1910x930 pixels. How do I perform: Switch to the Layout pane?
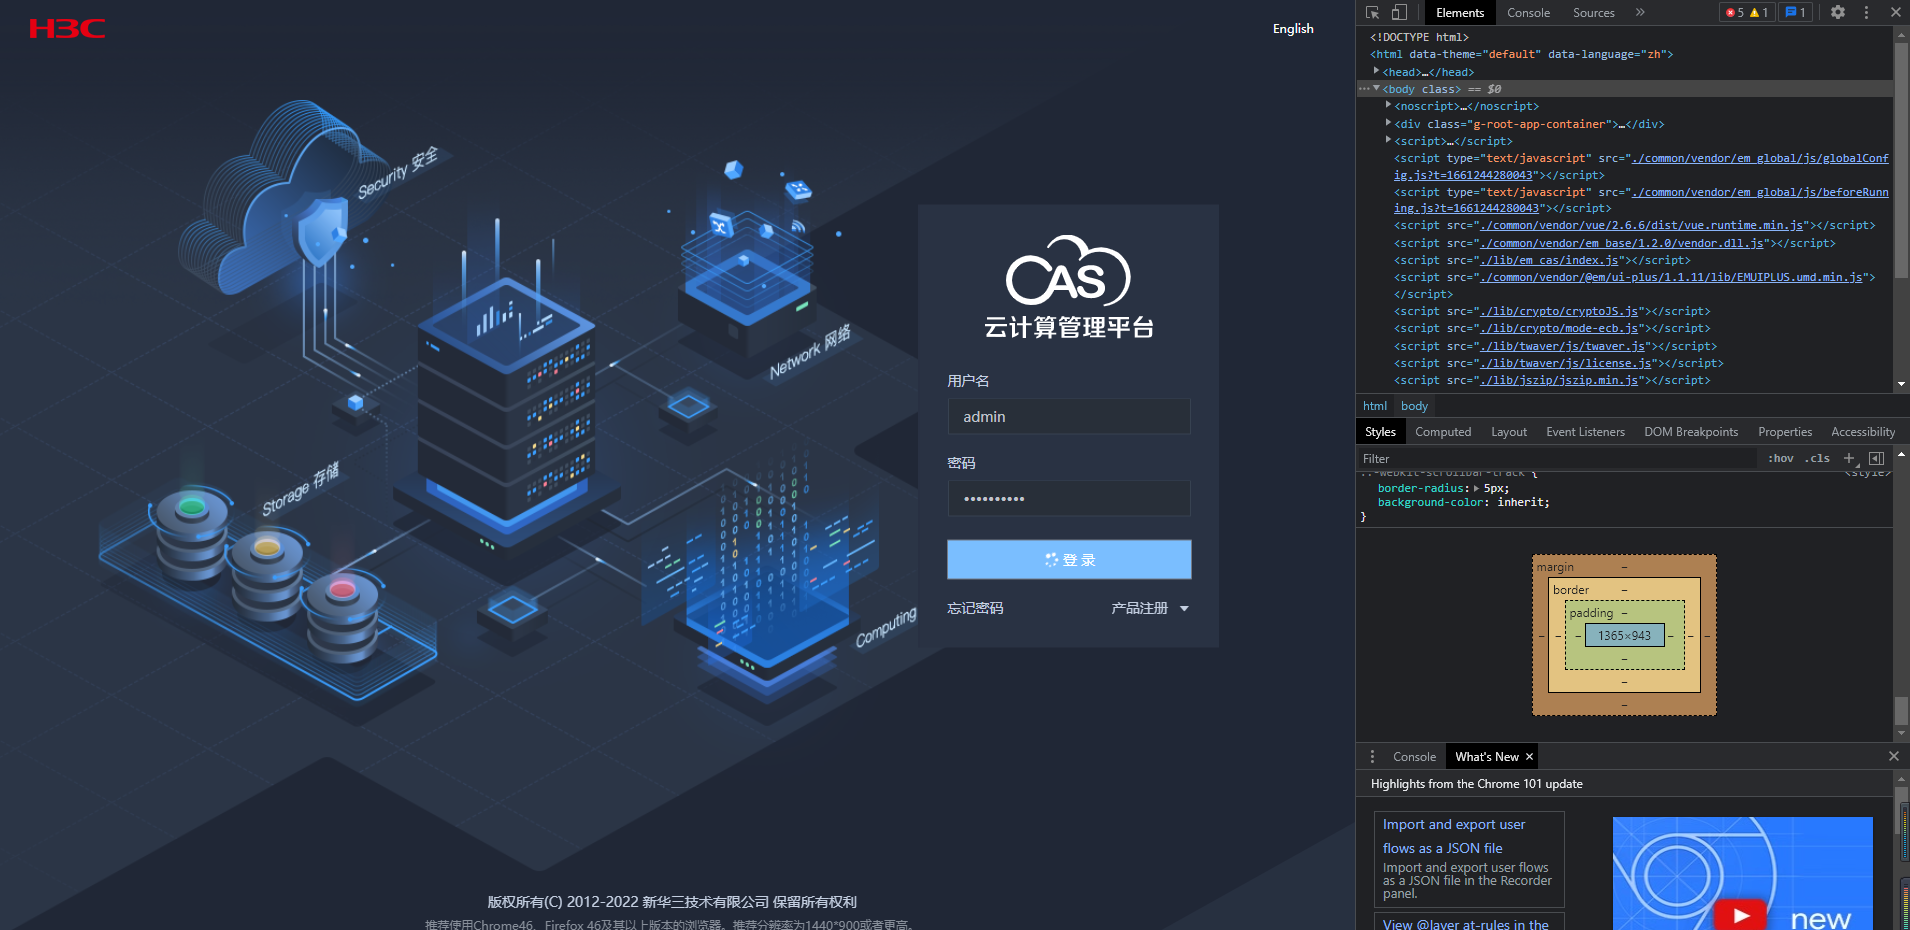click(1509, 432)
